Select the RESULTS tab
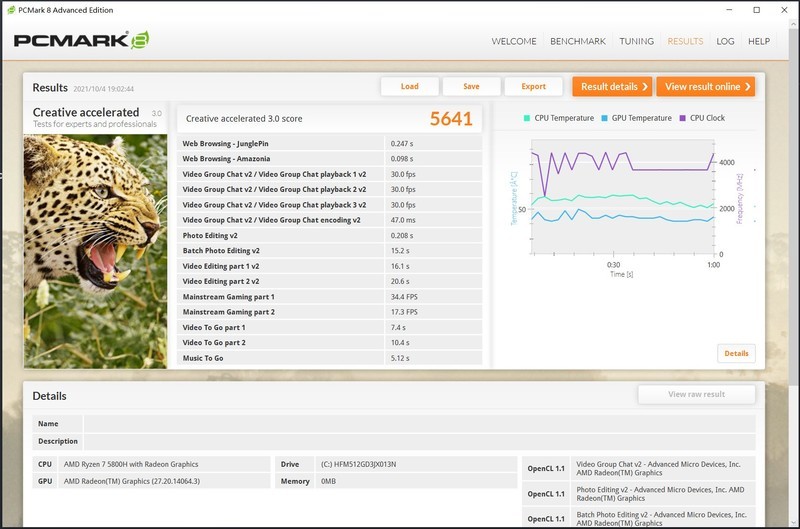 coord(685,41)
